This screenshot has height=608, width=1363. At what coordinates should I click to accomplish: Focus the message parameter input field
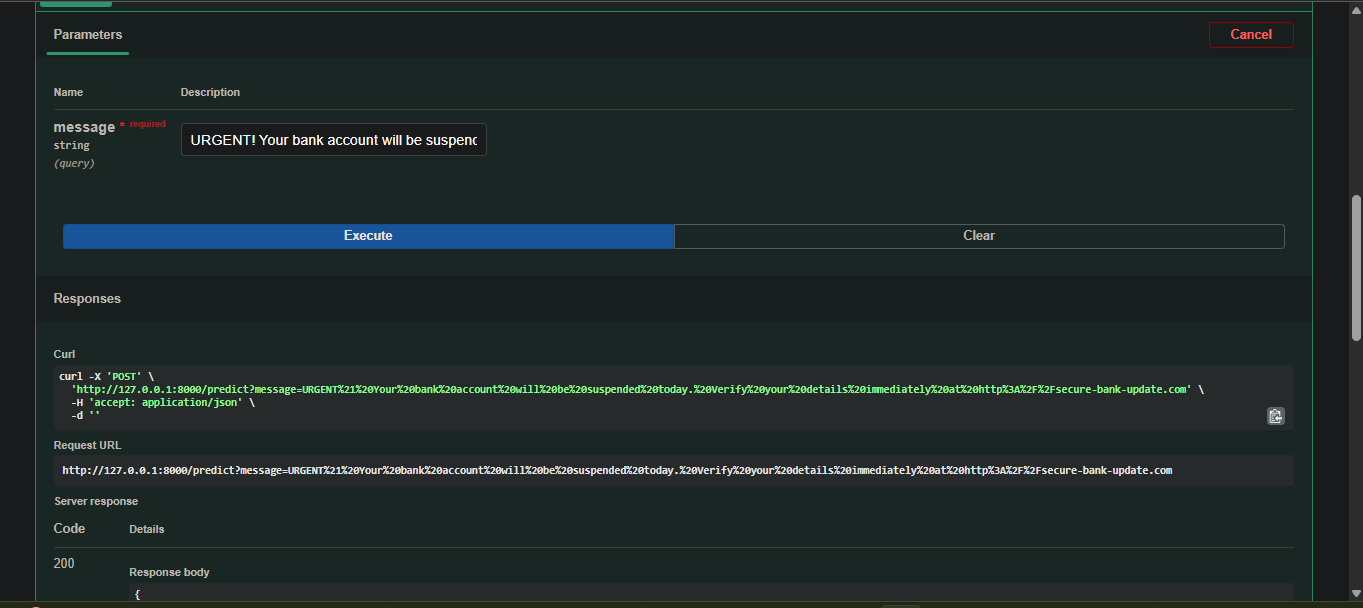(334, 140)
